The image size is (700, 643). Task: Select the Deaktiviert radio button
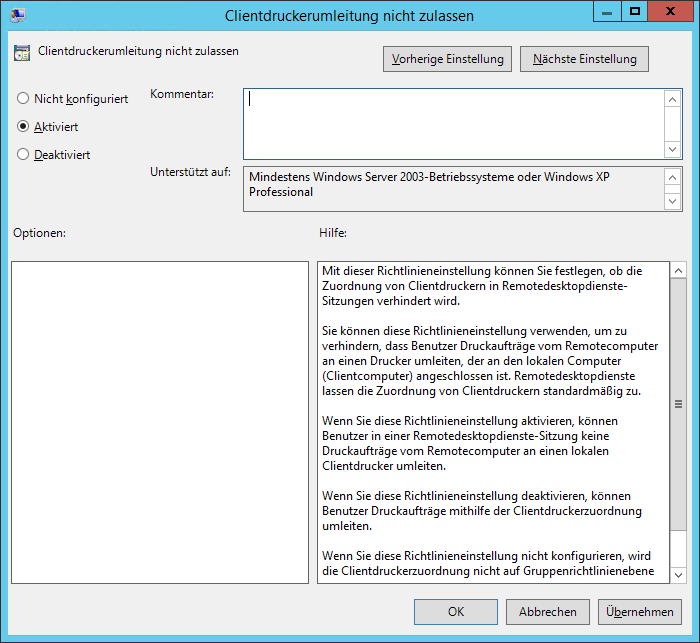point(23,155)
